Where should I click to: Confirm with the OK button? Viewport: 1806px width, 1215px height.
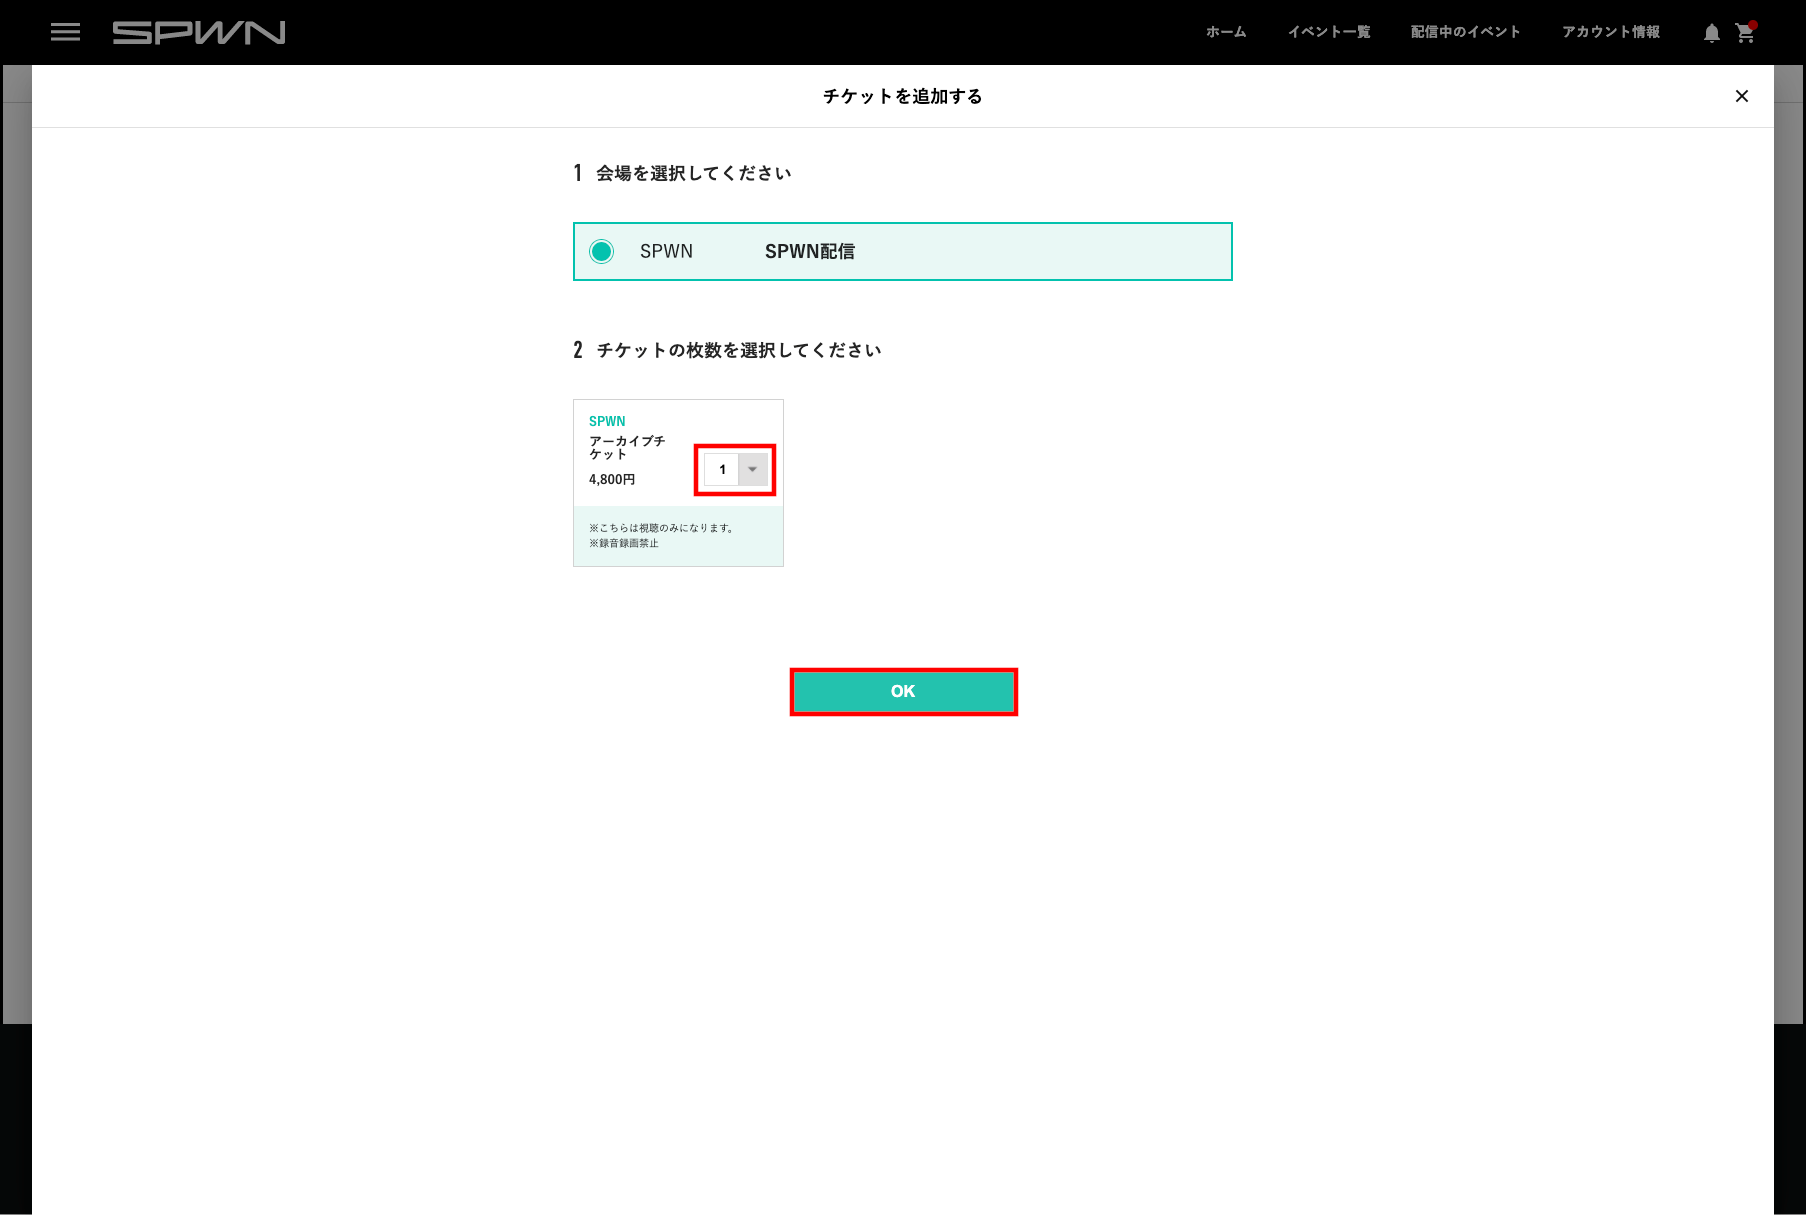tap(903, 691)
